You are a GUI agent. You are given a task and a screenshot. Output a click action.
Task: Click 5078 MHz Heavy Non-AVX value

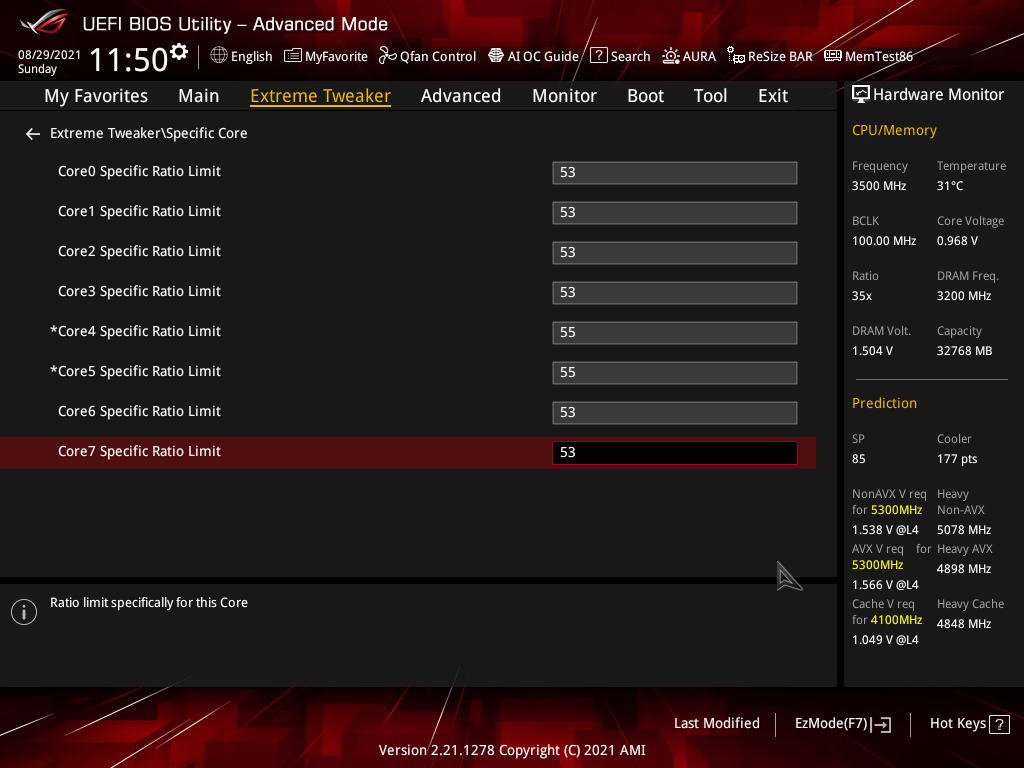[x=964, y=530]
